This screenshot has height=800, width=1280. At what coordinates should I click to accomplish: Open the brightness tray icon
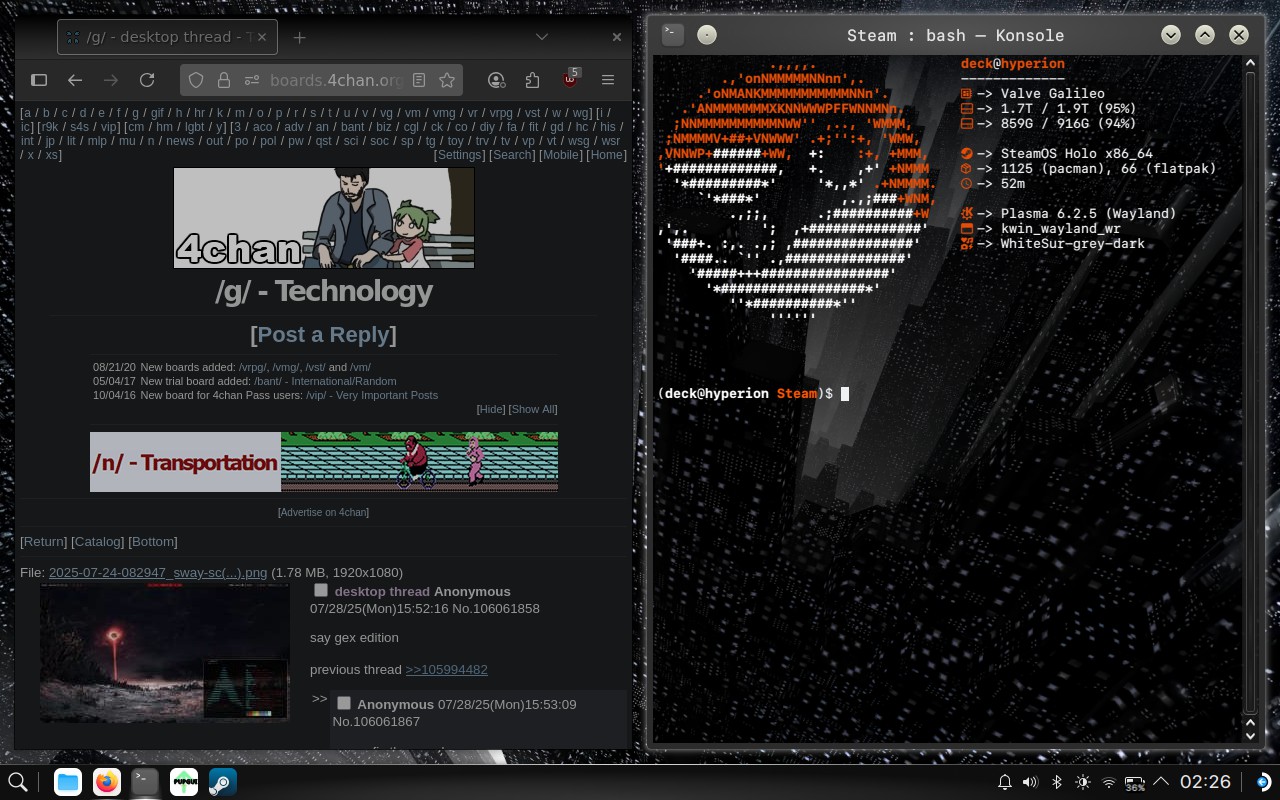coord(1083,782)
